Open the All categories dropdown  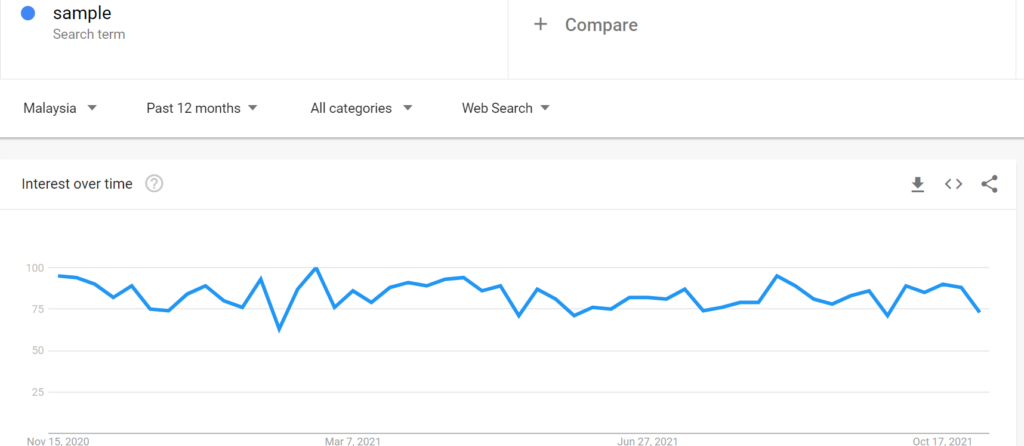pos(360,108)
